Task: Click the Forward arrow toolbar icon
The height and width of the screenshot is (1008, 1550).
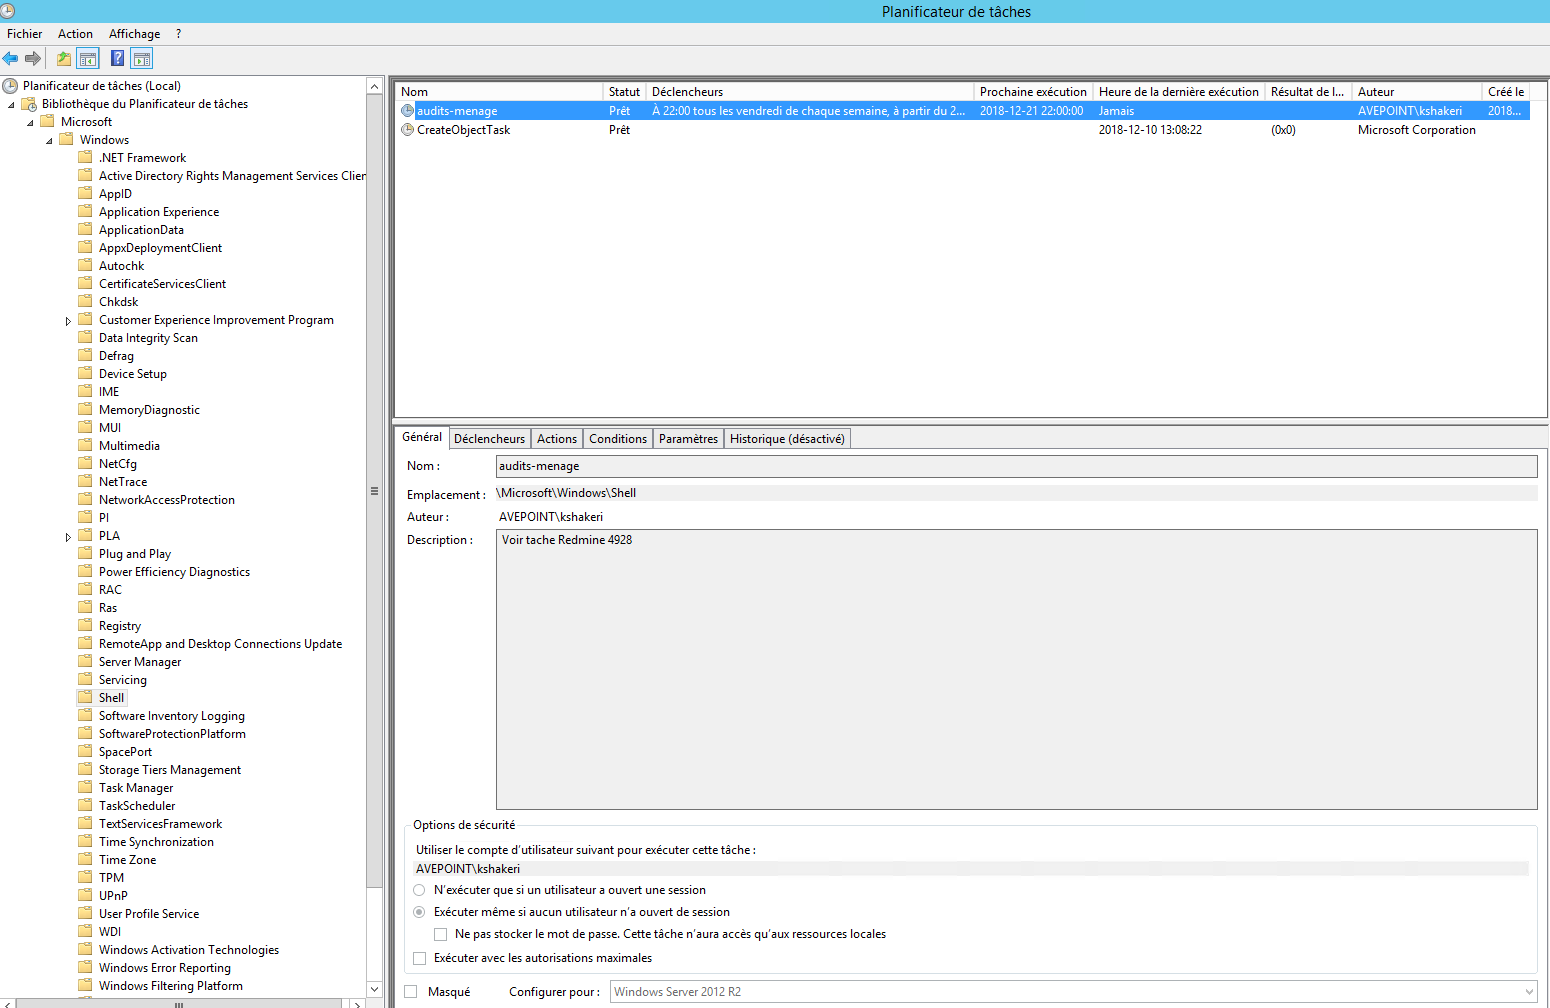Action: coord(33,59)
